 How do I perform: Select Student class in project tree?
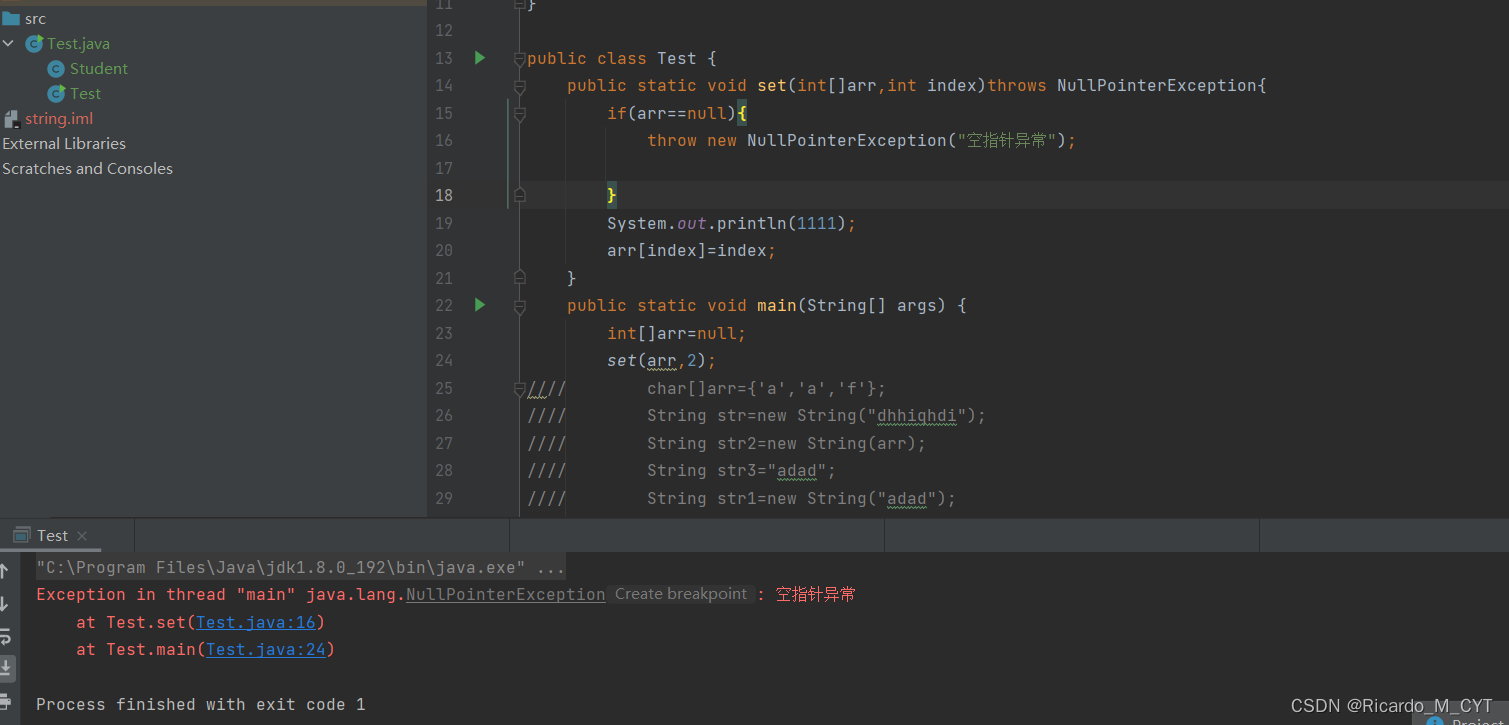tap(99, 69)
